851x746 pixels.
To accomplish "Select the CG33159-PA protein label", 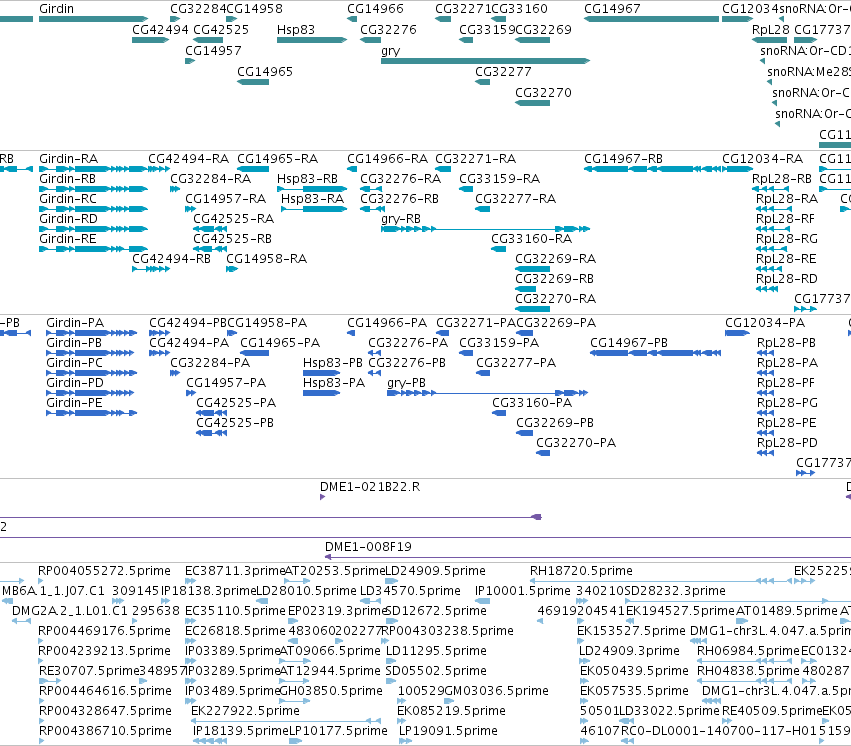I will point(499,343).
